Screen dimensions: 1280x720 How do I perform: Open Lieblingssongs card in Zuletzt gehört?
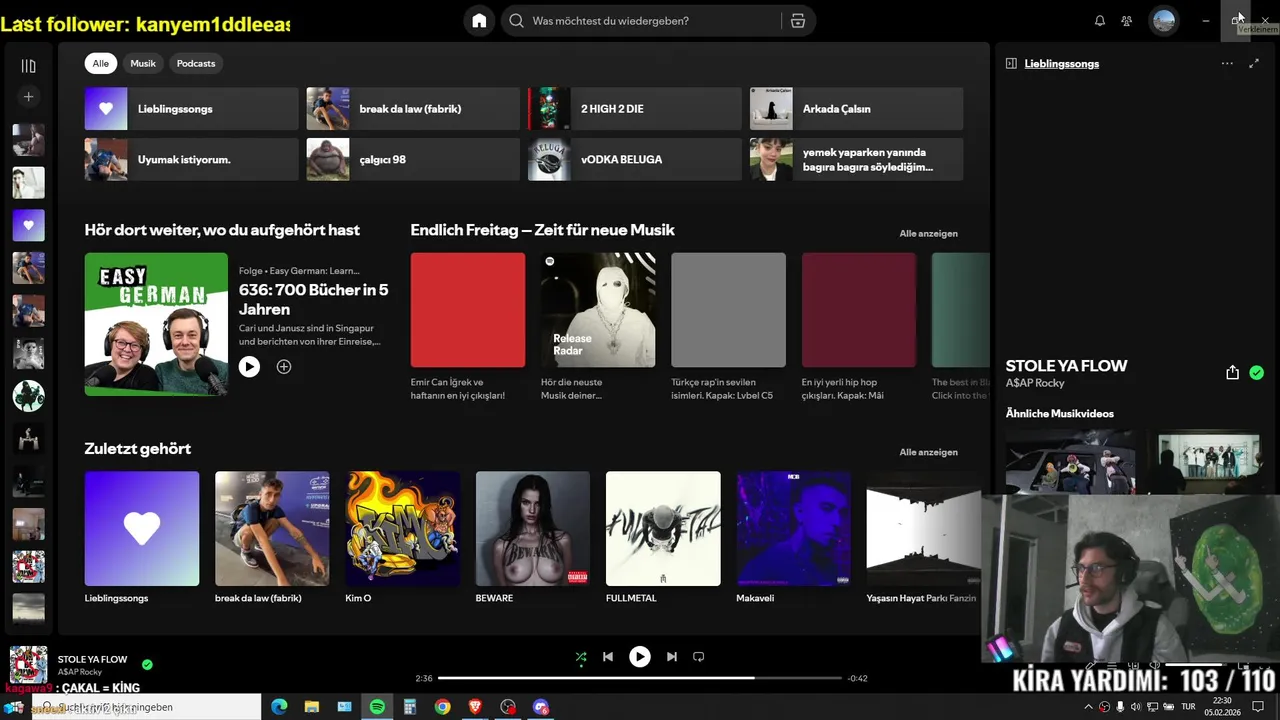(x=142, y=538)
